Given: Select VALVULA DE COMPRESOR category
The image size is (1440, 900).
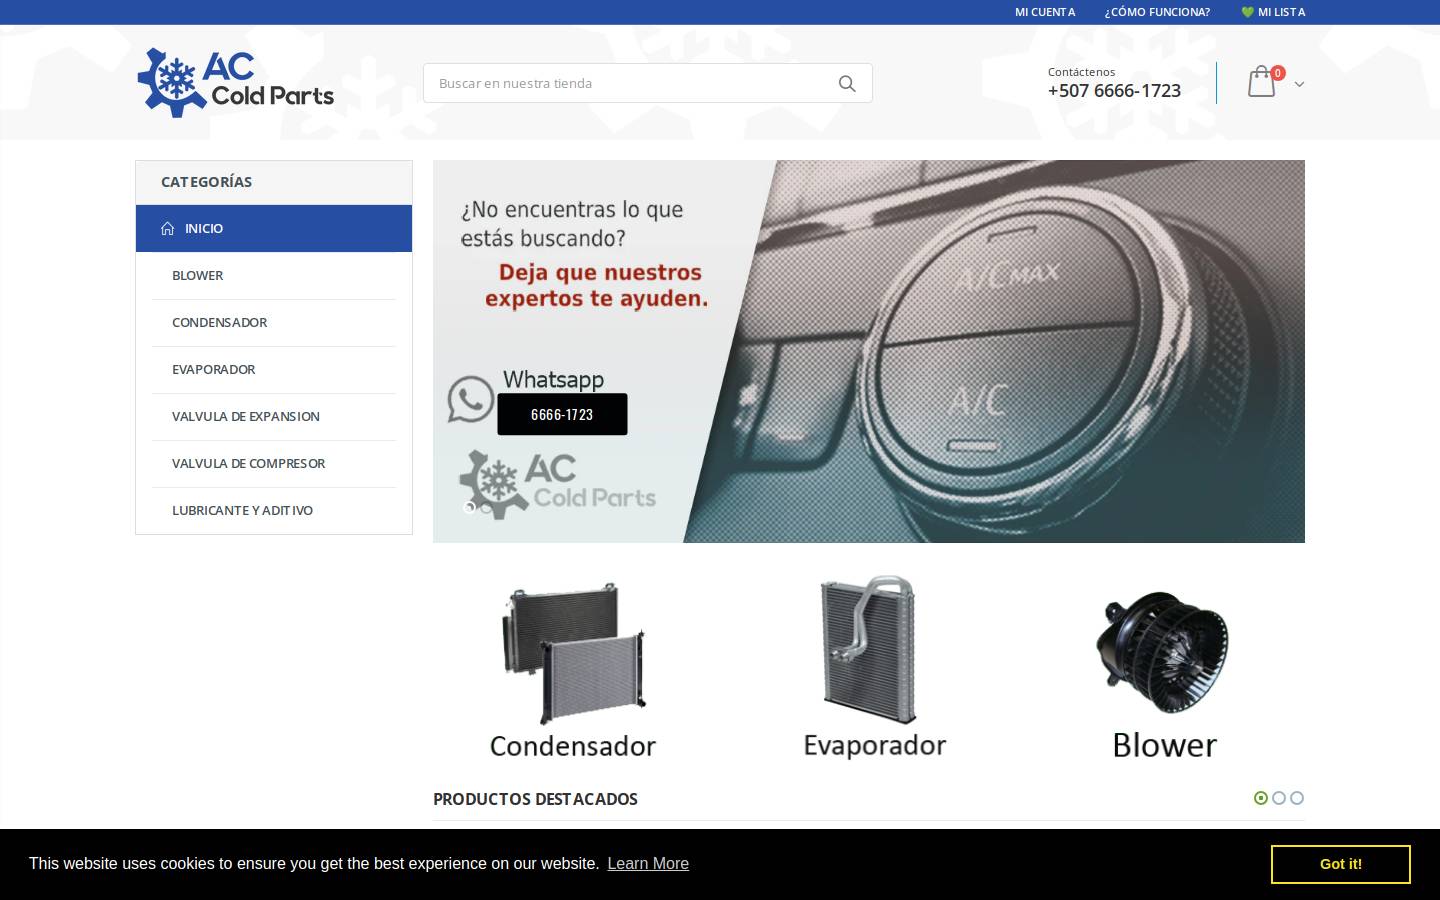Looking at the screenshot, I should click(x=274, y=463).
